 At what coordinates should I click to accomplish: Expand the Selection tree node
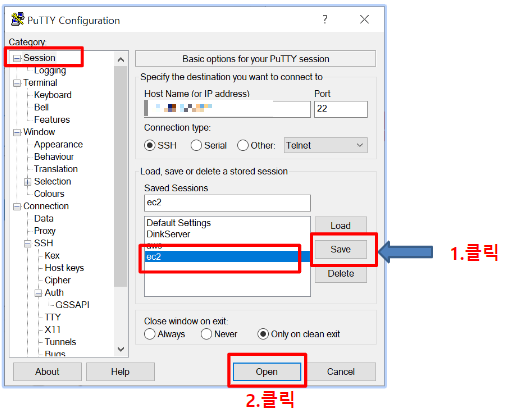click(x=27, y=182)
